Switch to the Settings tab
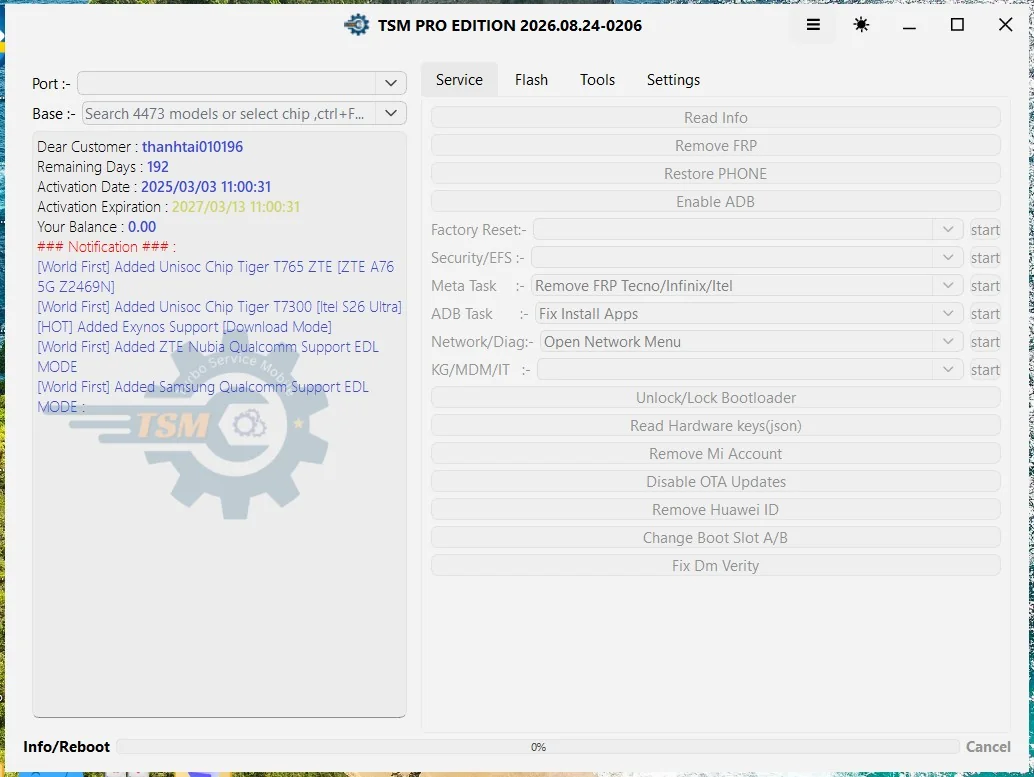The width and height of the screenshot is (1034, 777). (x=673, y=80)
